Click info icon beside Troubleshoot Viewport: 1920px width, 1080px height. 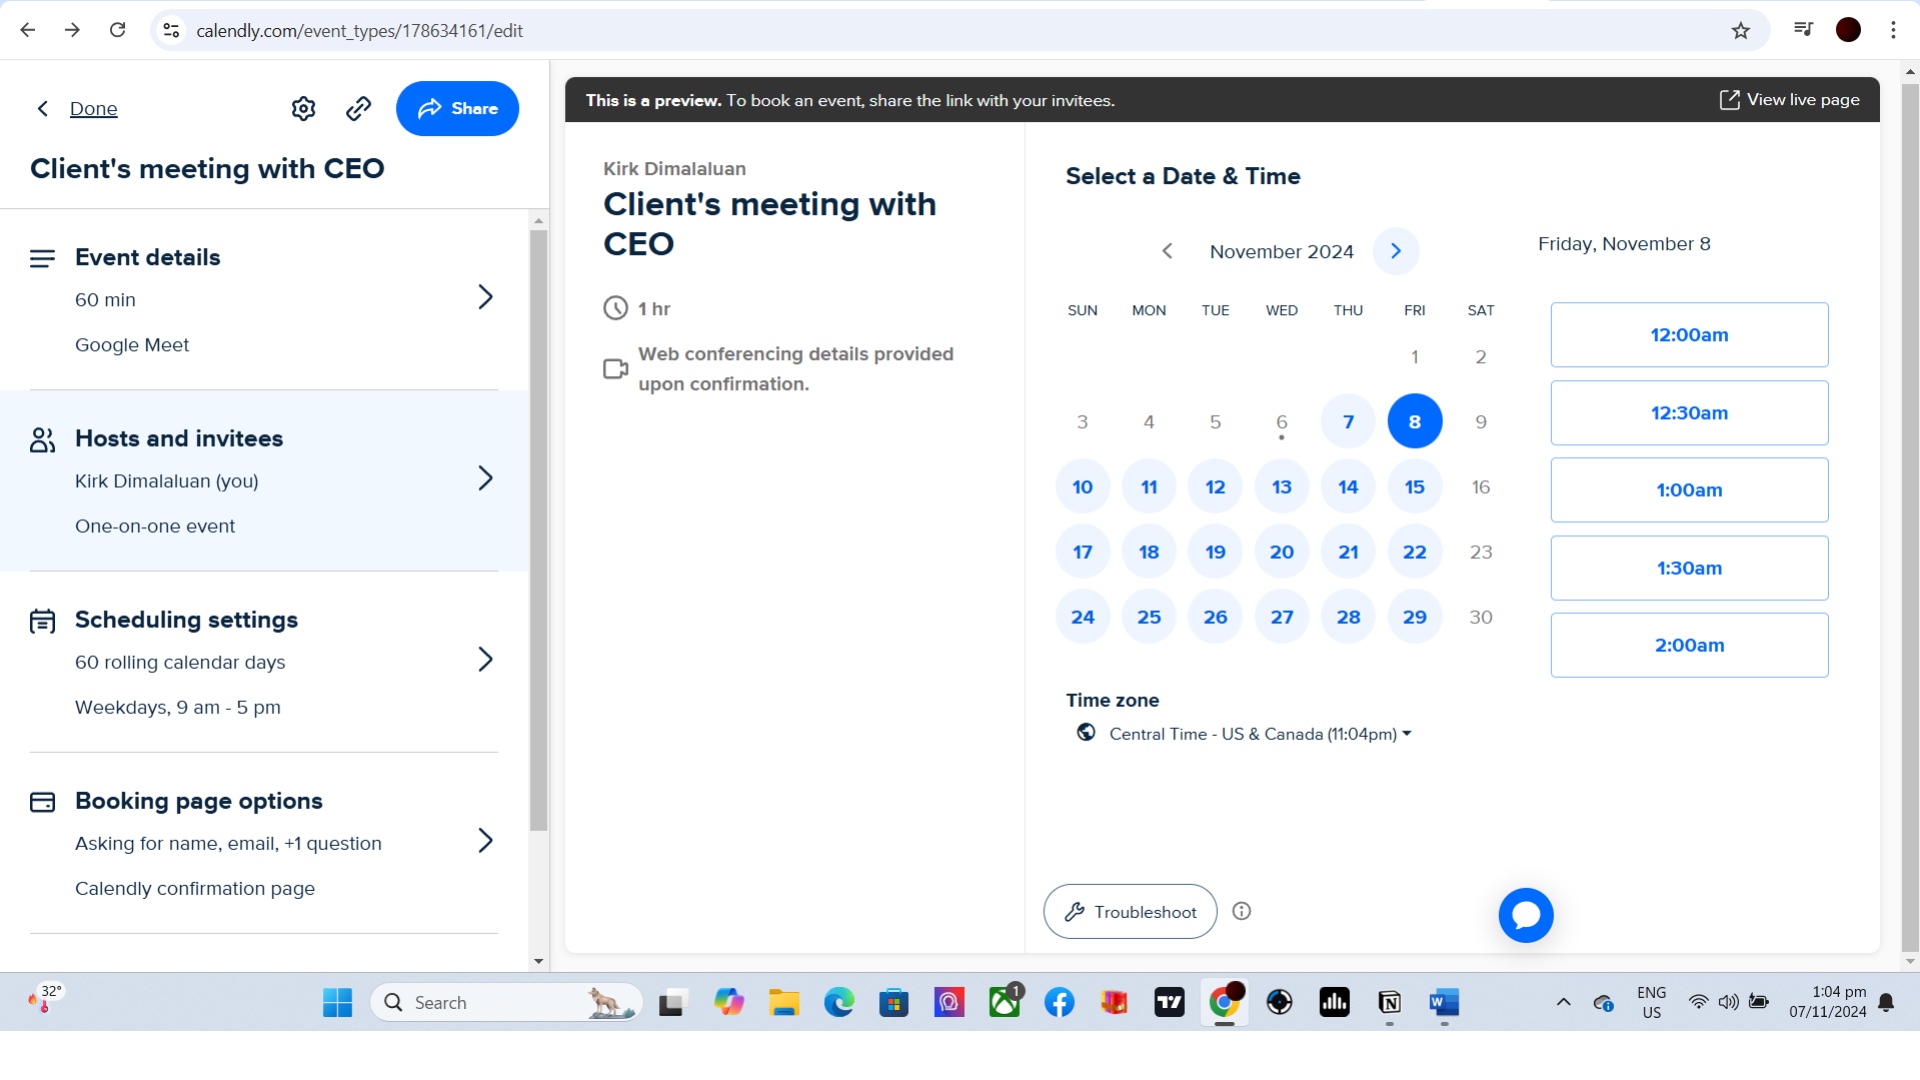pos(1241,911)
